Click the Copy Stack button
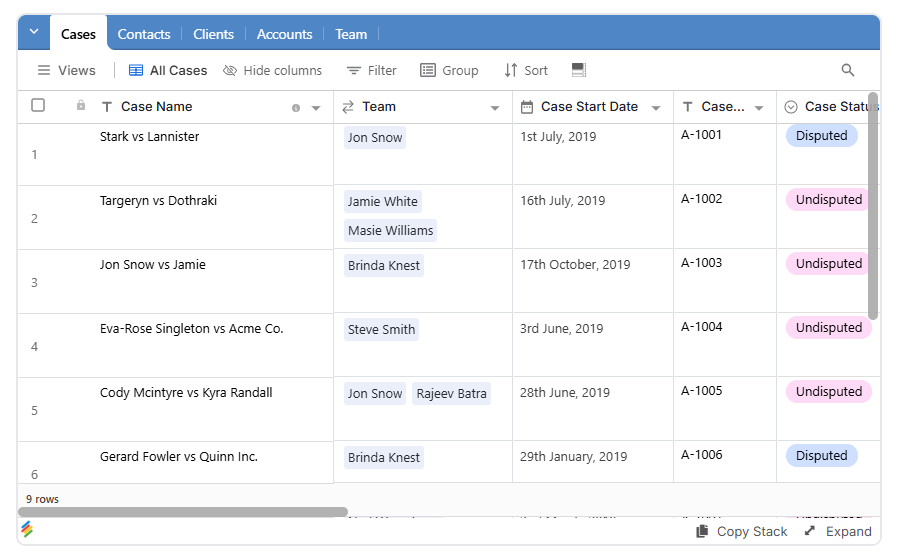Screen dimensions: 902x560 pyautogui.click(x=742, y=531)
